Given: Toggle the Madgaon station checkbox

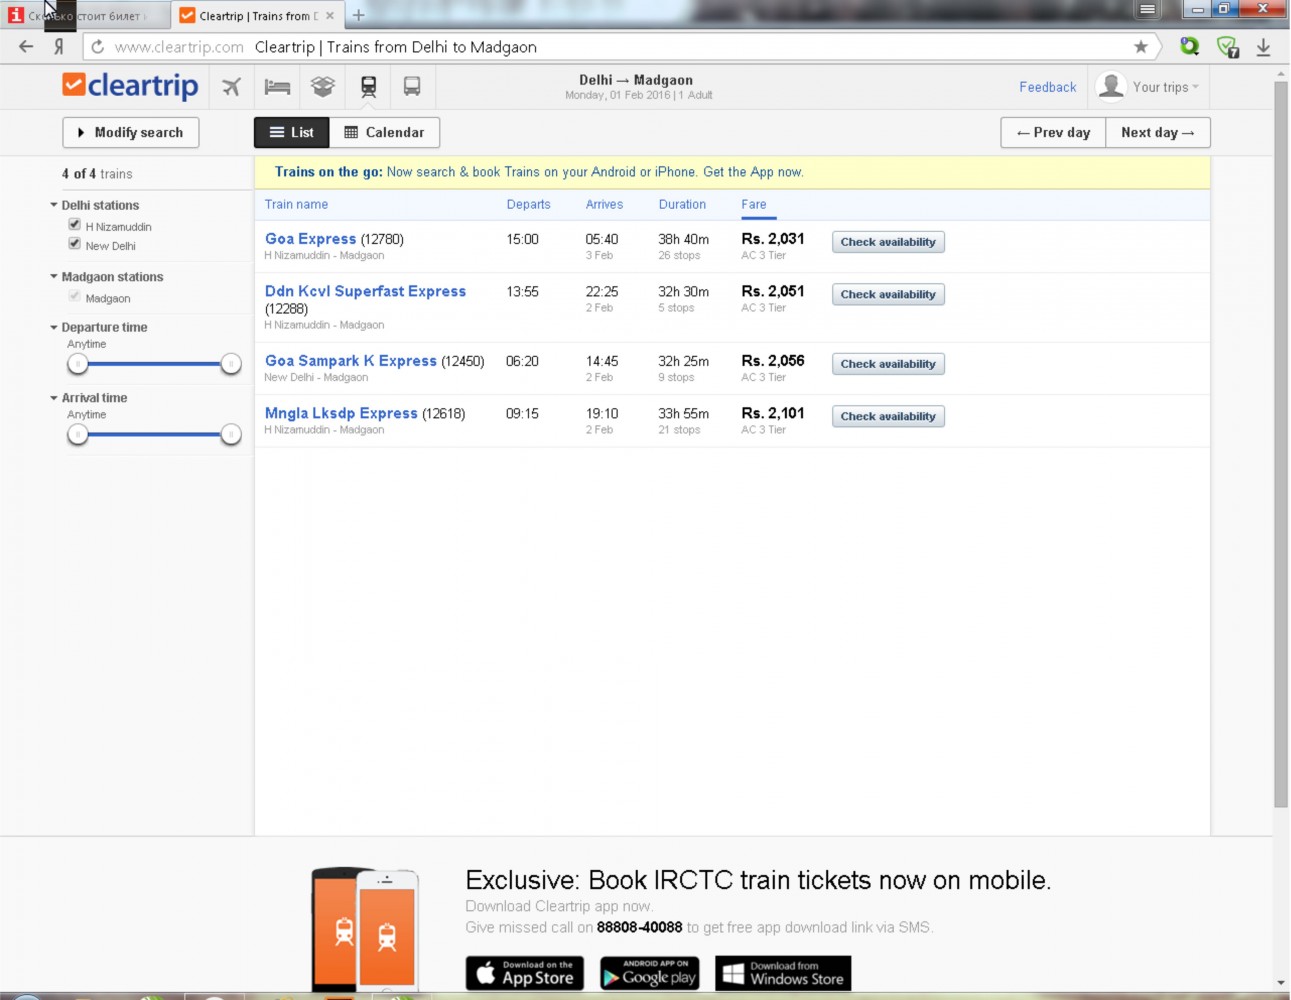Looking at the screenshot, I should 74,297.
